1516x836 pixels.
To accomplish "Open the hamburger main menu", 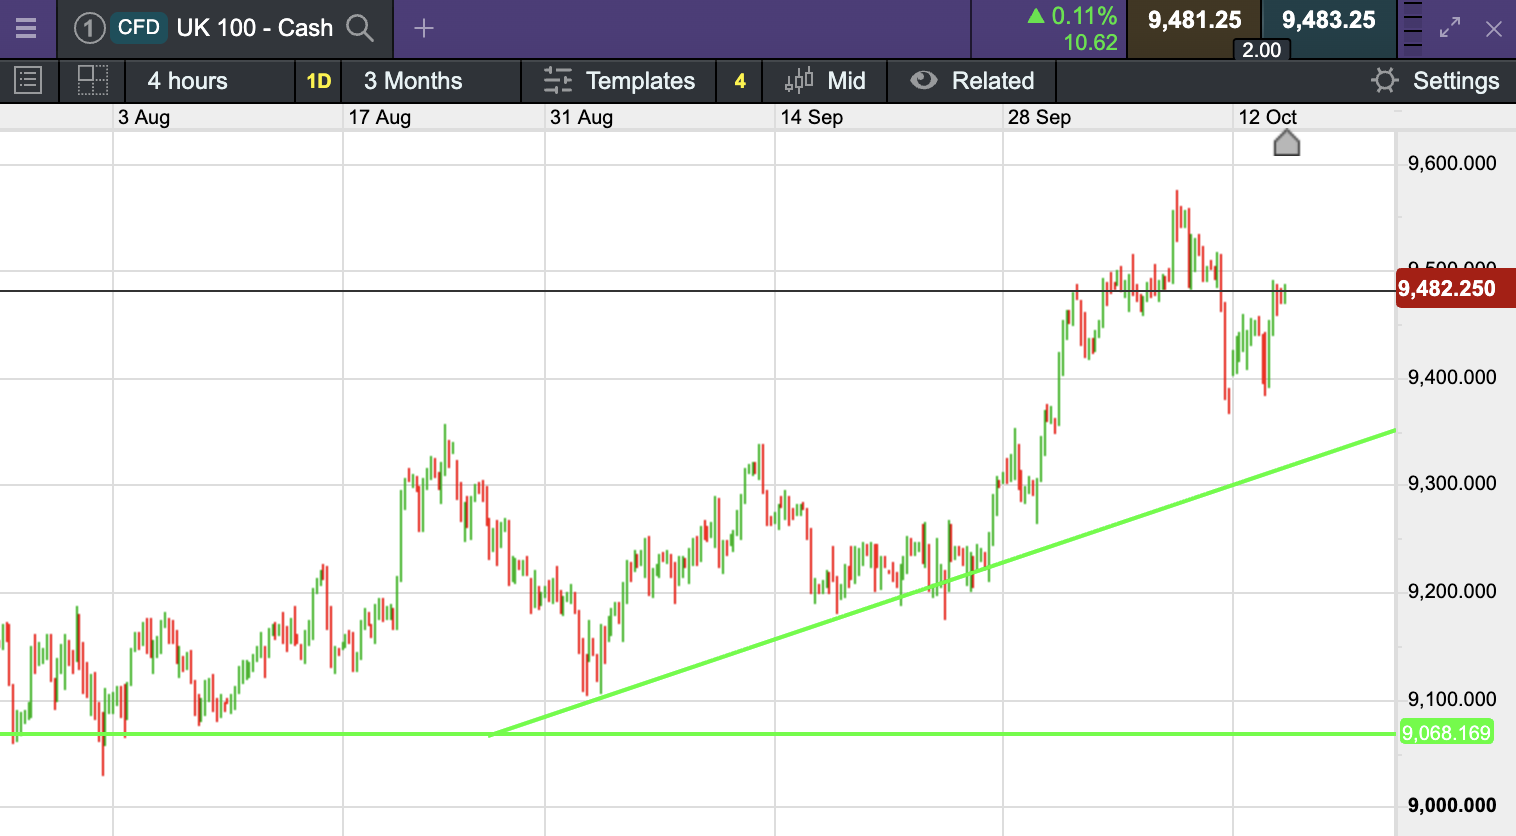I will pyautogui.click(x=26, y=28).
